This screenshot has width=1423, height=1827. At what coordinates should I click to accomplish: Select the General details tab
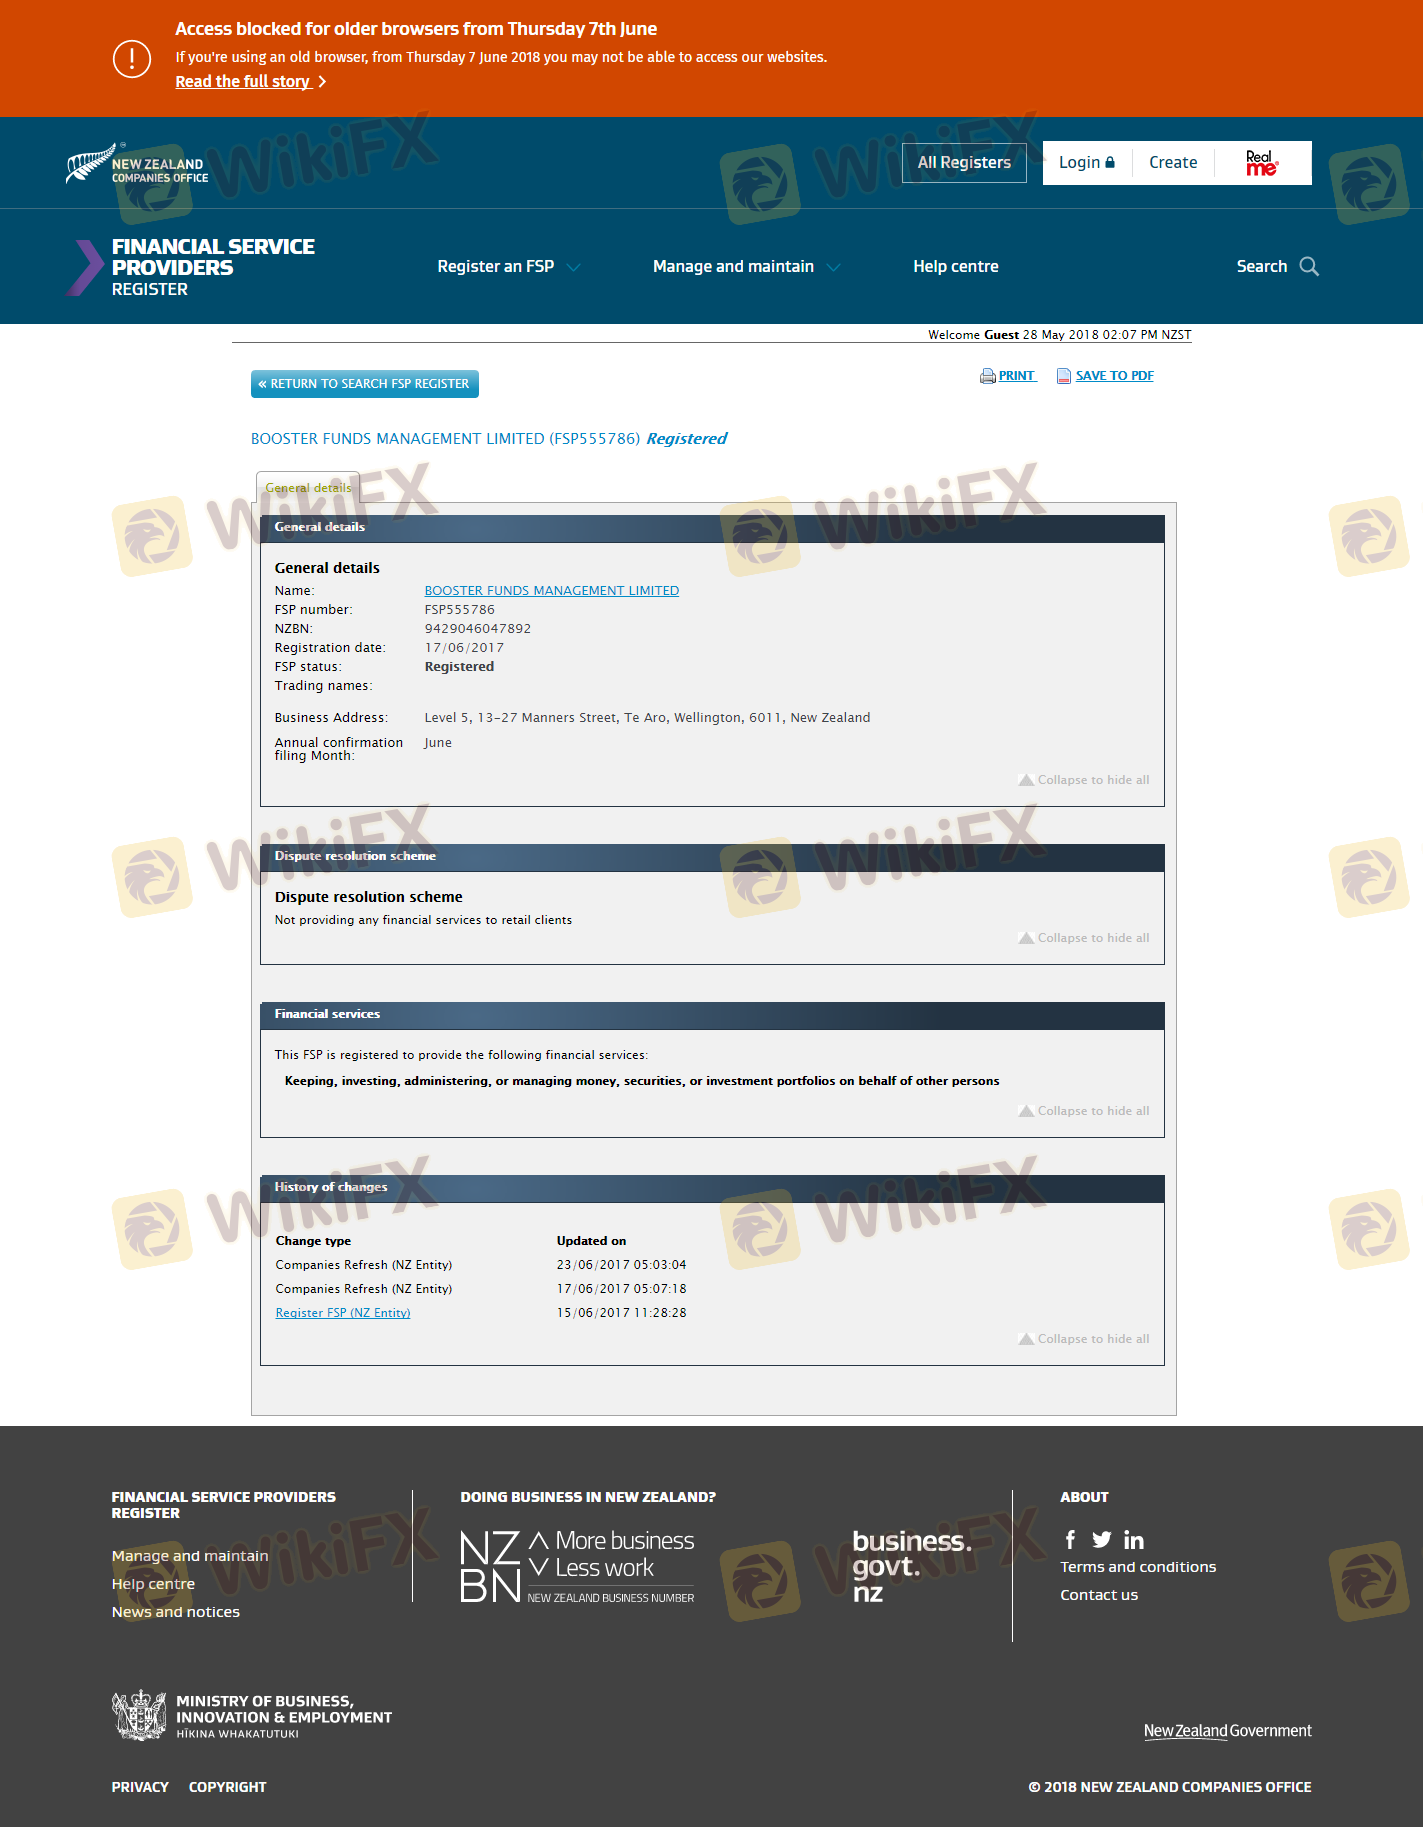point(308,488)
